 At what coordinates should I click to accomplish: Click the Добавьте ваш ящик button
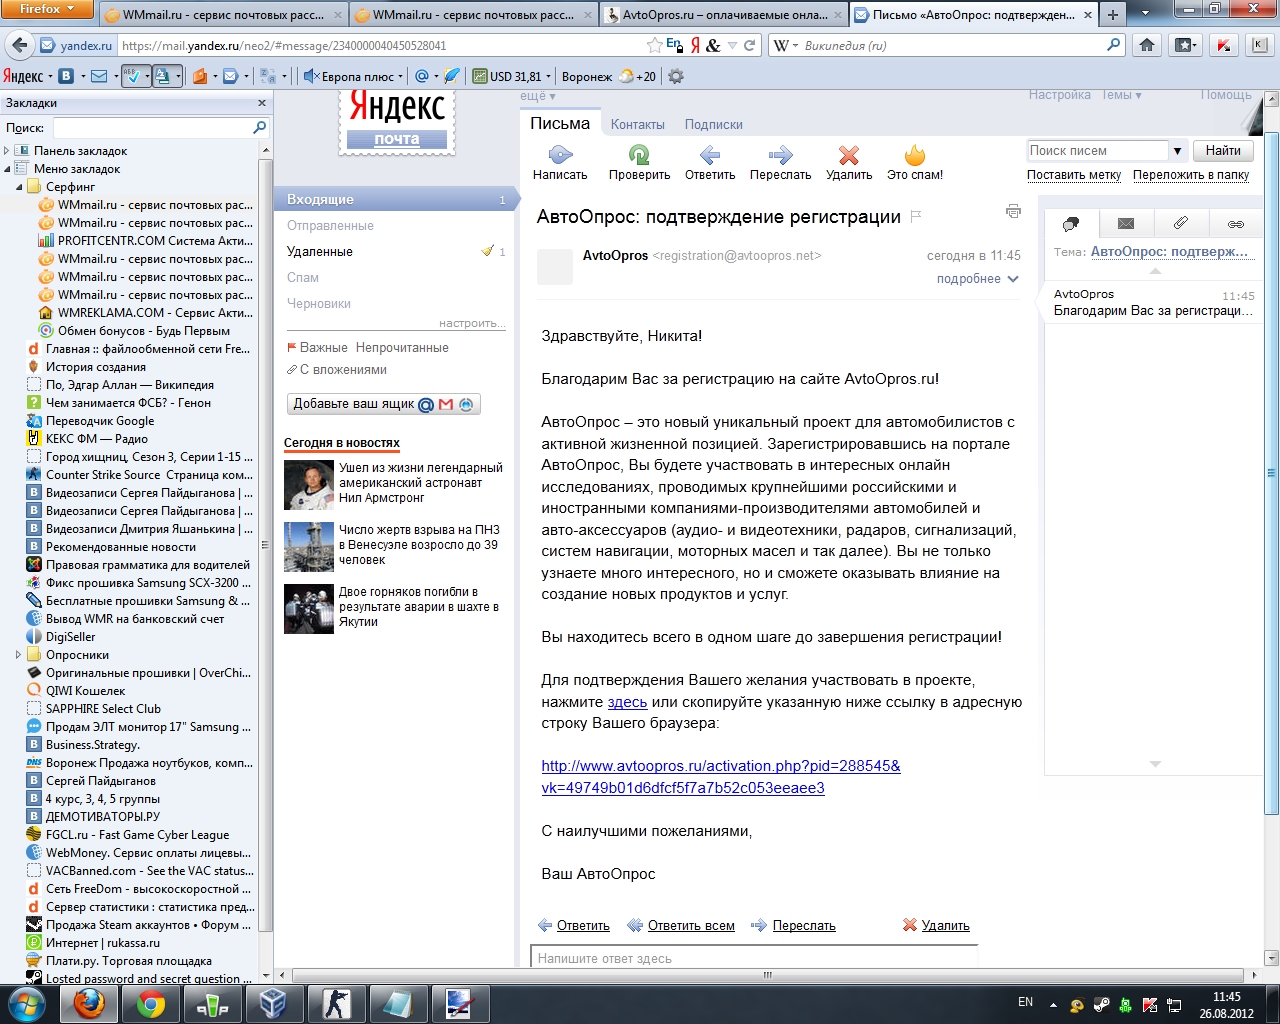coord(384,404)
